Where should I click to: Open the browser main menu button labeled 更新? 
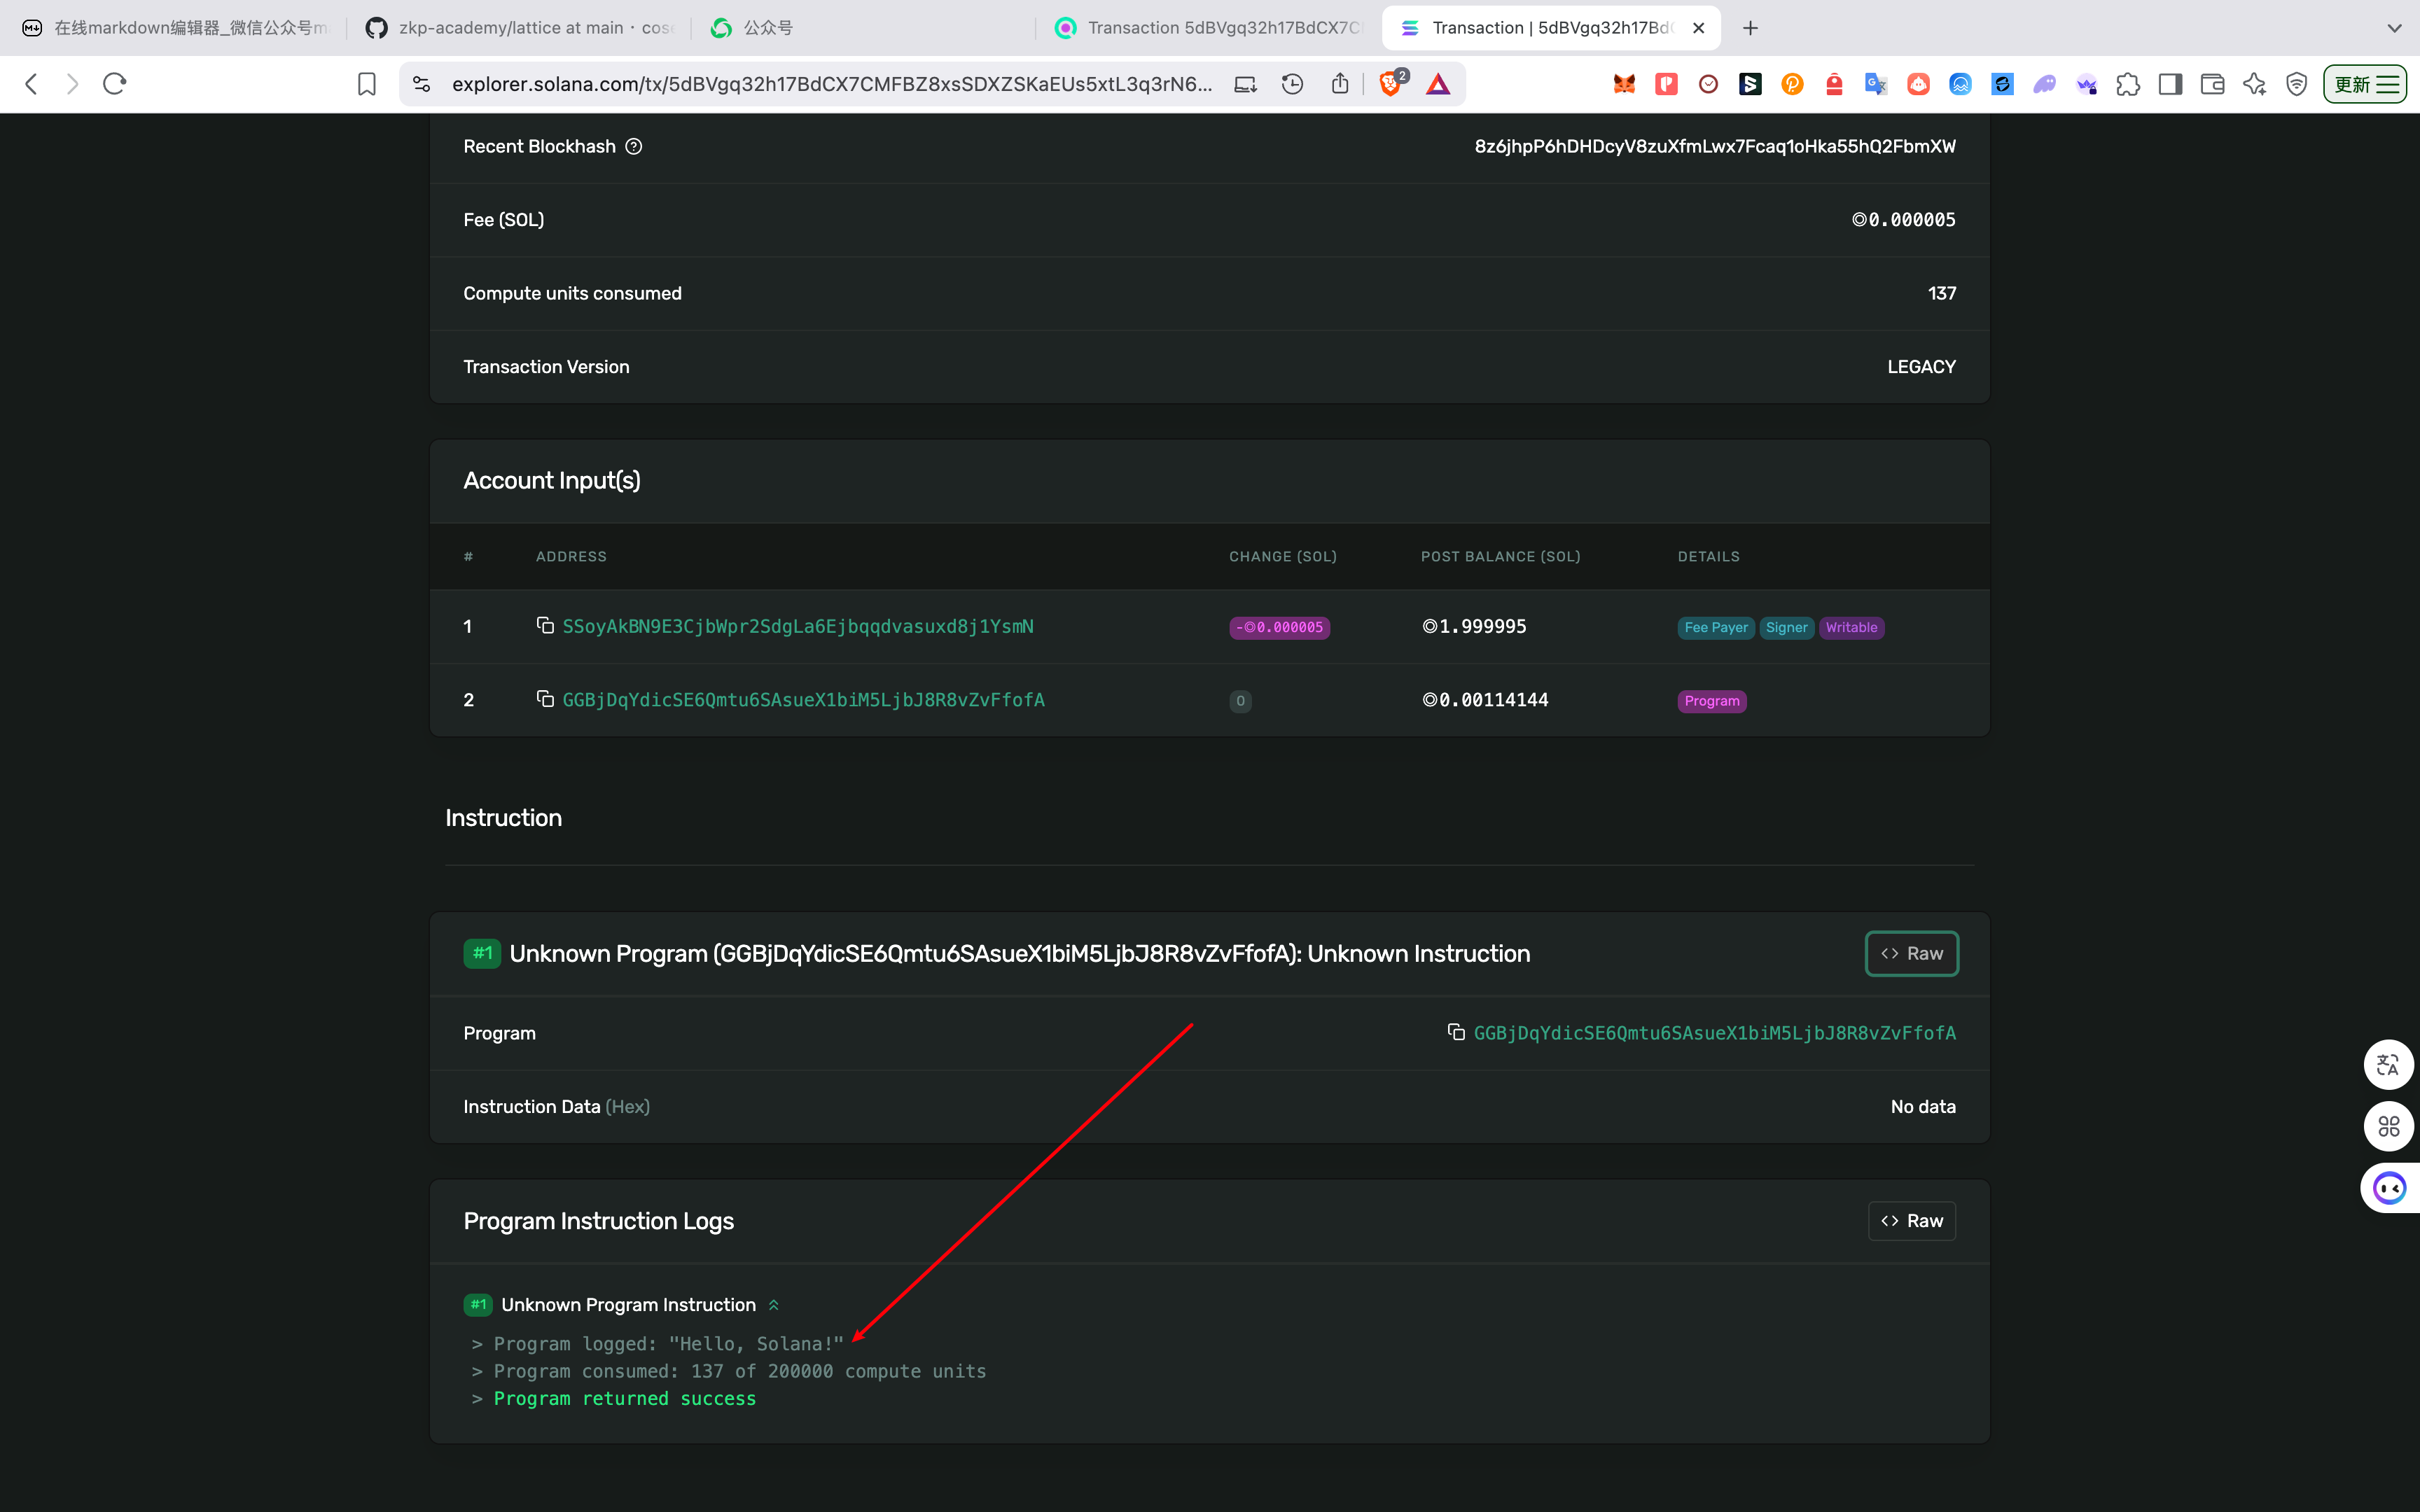tap(2364, 84)
